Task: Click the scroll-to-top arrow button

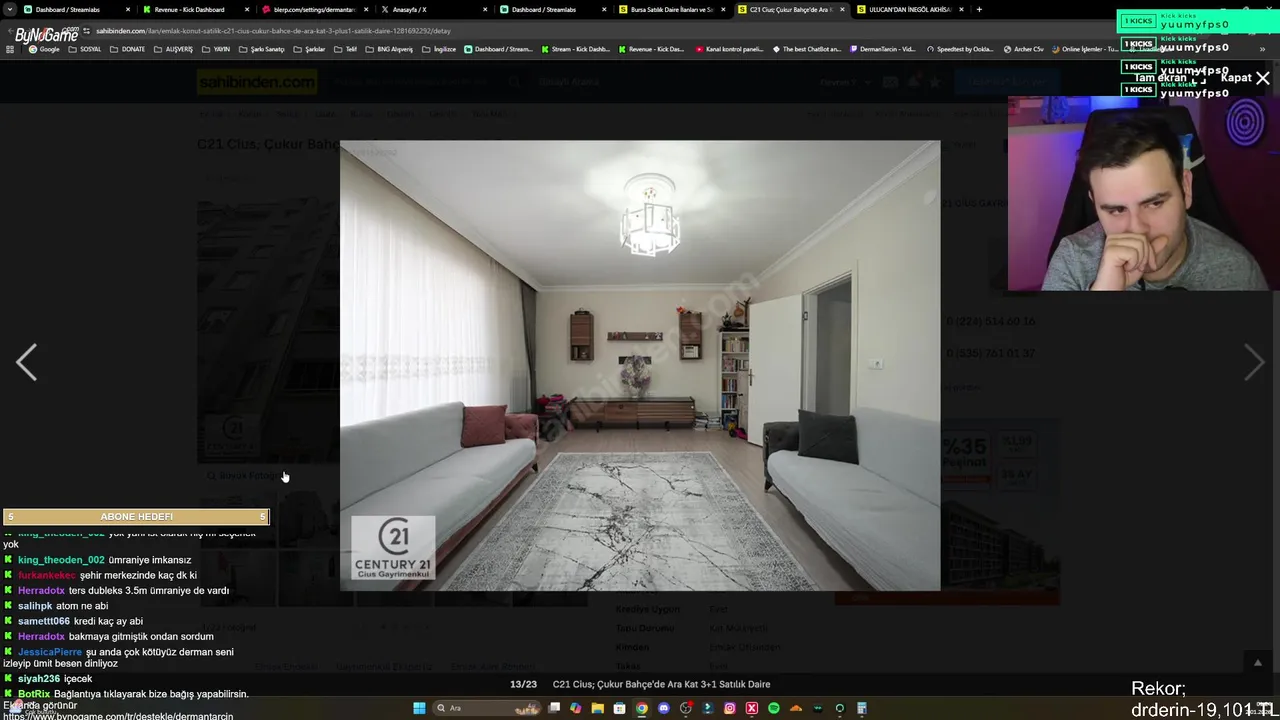Action: click(1258, 663)
